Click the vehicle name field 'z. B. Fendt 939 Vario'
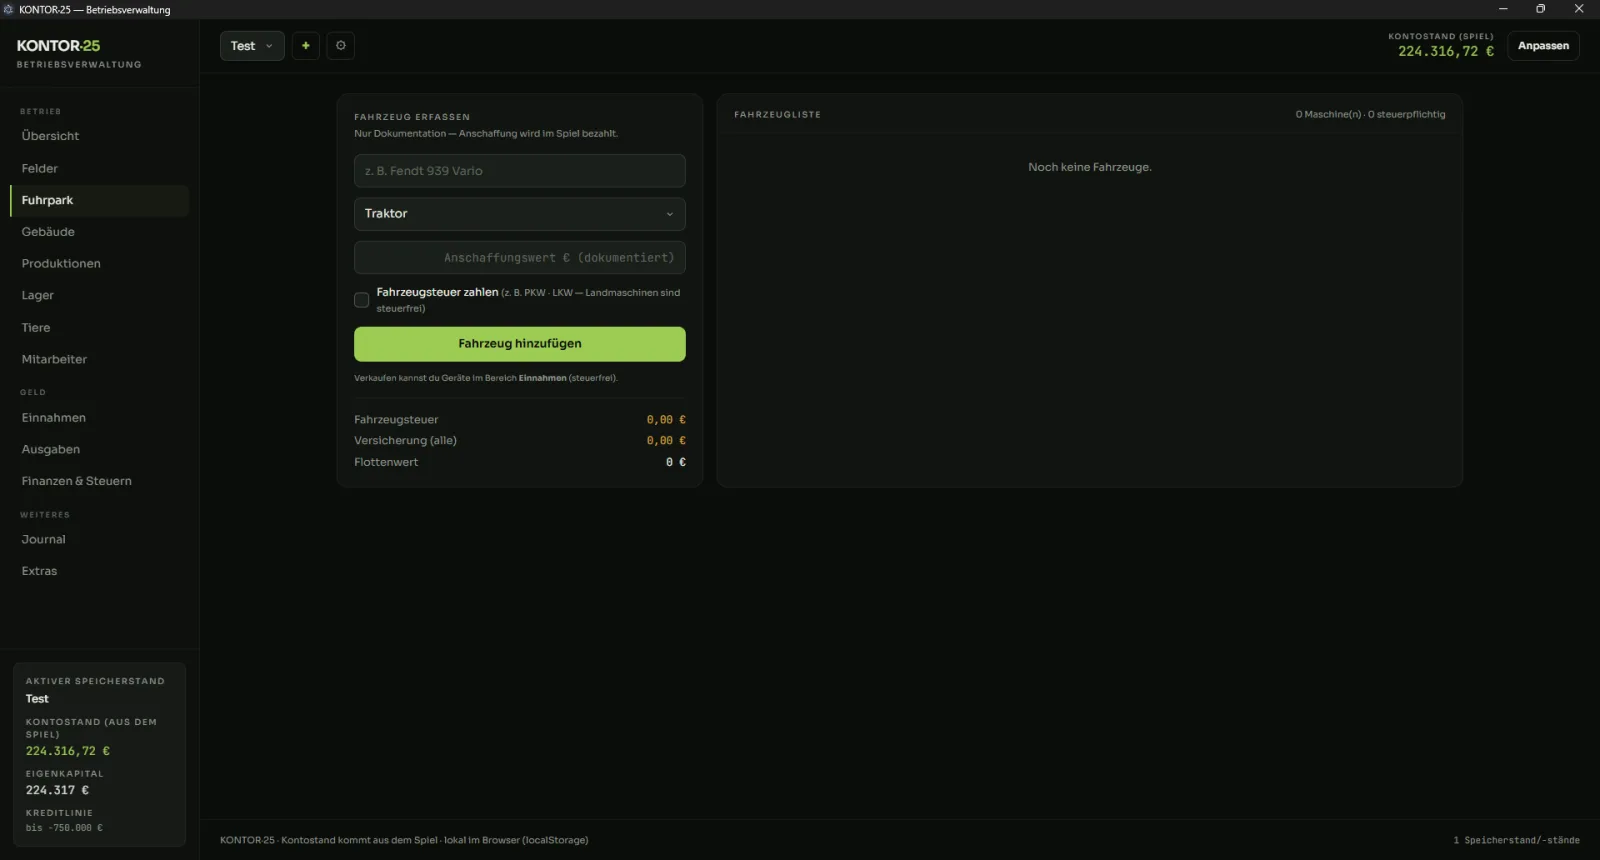The width and height of the screenshot is (1600, 860). click(520, 171)
